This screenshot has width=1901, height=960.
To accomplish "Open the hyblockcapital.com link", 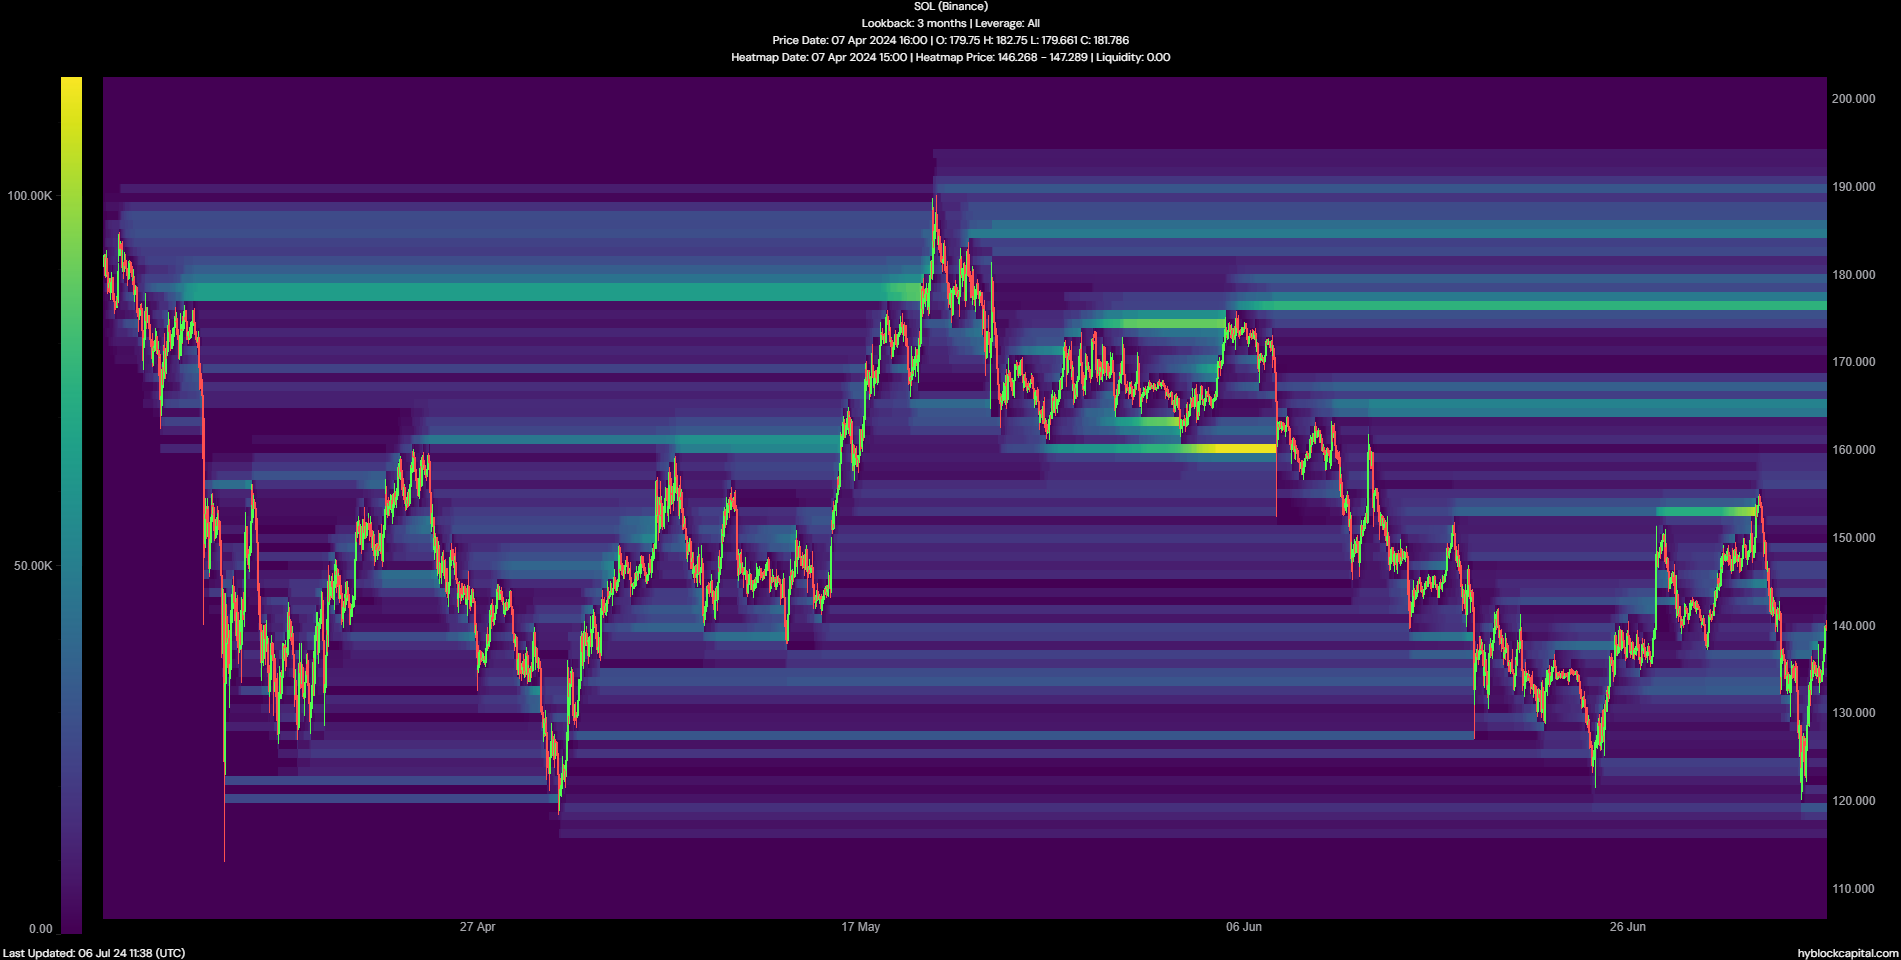I will (1847, 953).
